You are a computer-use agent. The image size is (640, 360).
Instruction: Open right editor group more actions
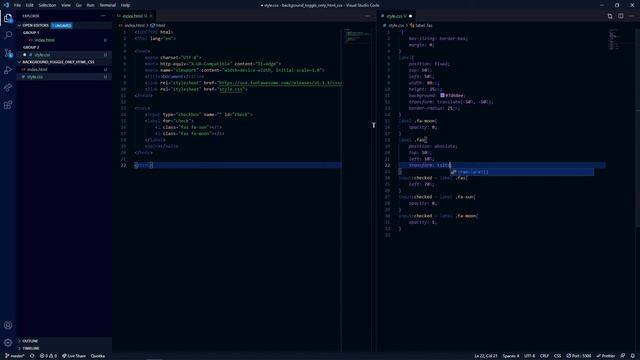631,16
